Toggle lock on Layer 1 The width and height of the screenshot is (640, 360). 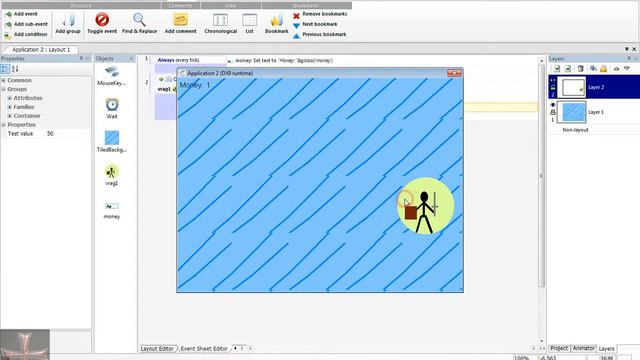[x=553, y=112]
